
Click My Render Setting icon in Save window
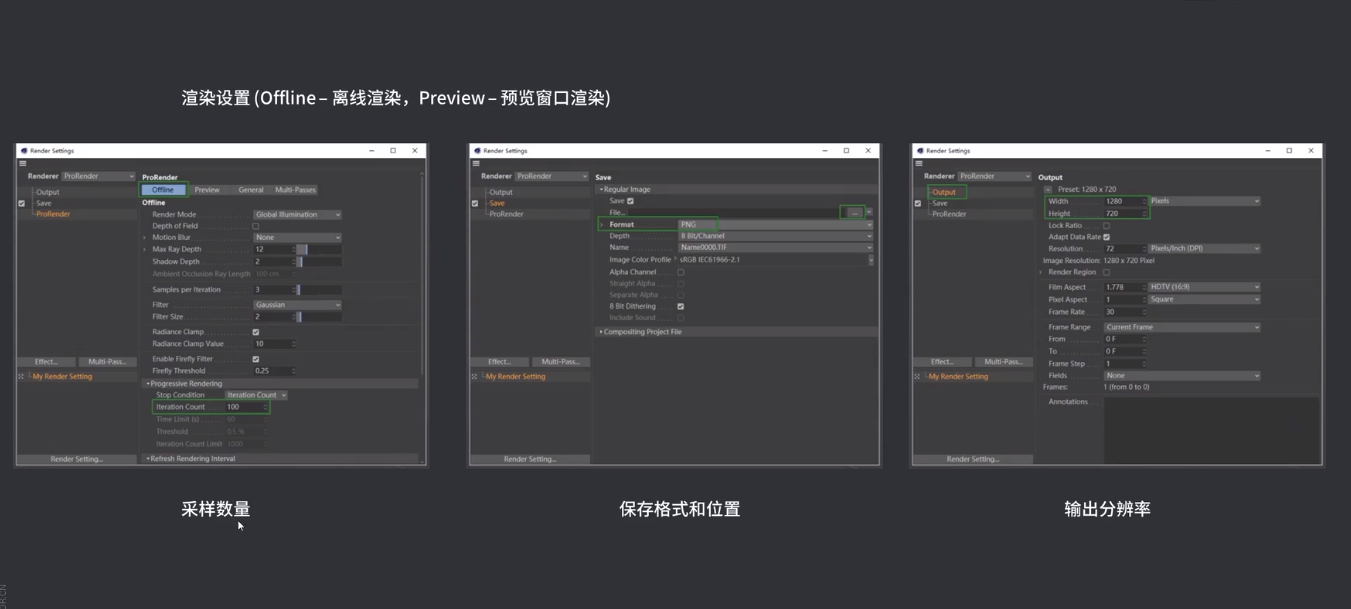pos(474,377)
